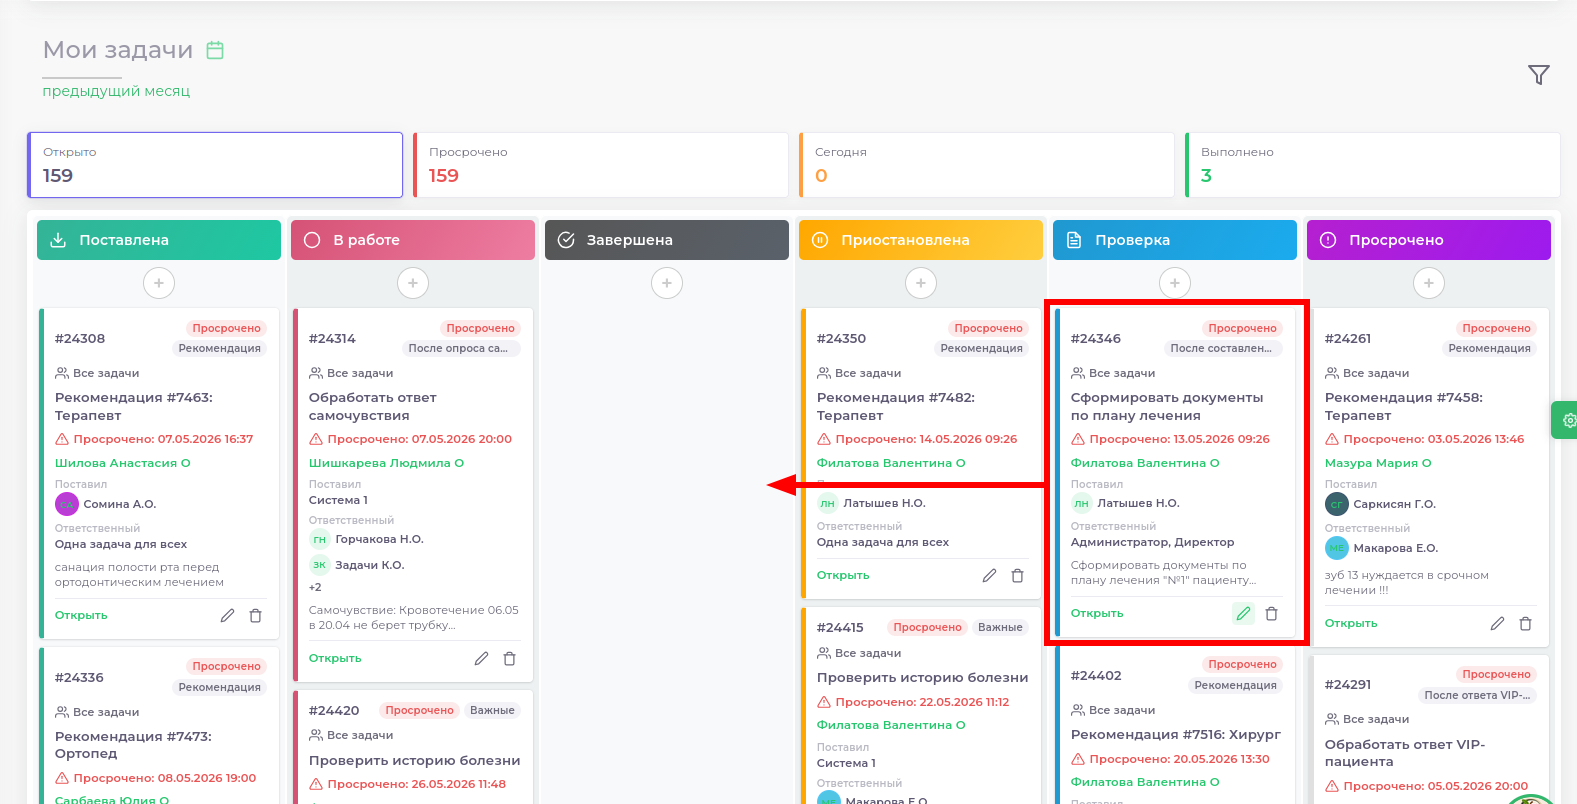Follow the предыдущий месяц link
Viewport: 1577px width, 804px height.
(x=116, y=91)
